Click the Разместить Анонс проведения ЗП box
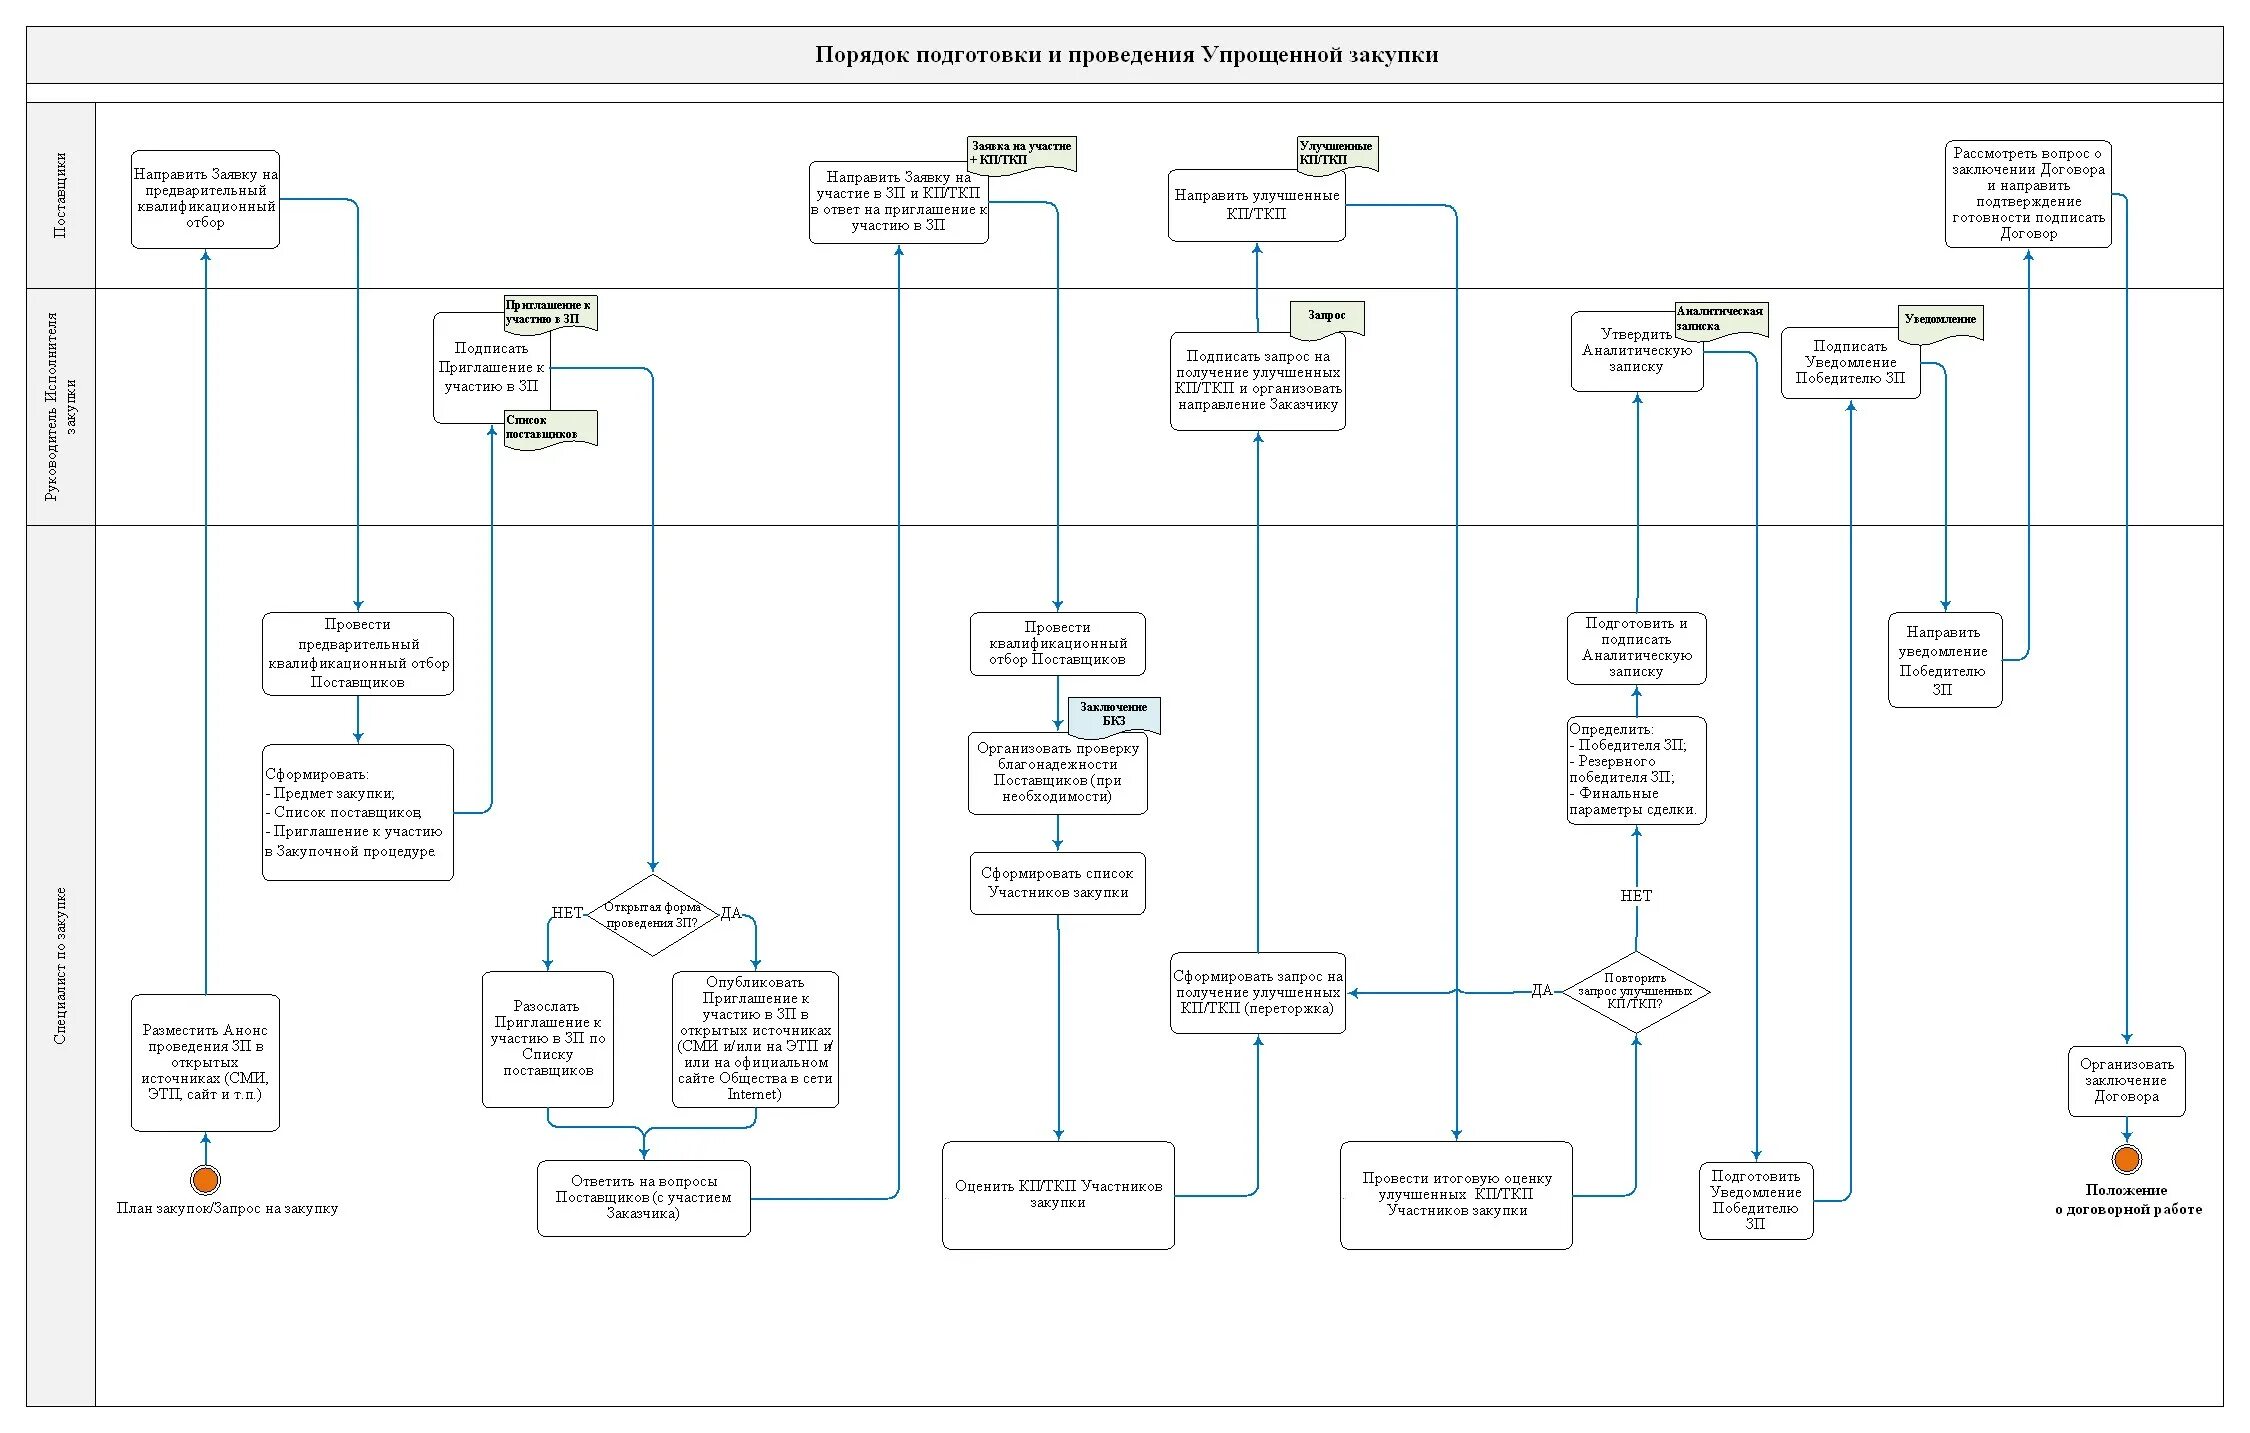 coord(205,1062)
